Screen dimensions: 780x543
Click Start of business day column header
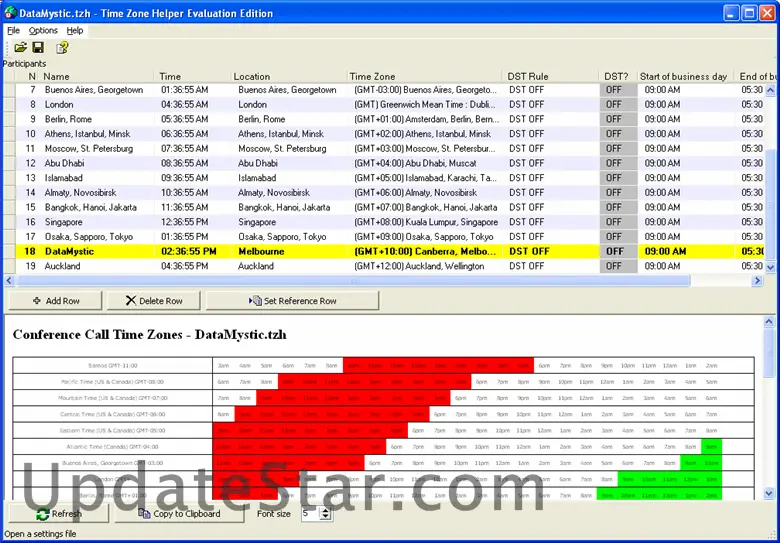(x=686, y=76)
